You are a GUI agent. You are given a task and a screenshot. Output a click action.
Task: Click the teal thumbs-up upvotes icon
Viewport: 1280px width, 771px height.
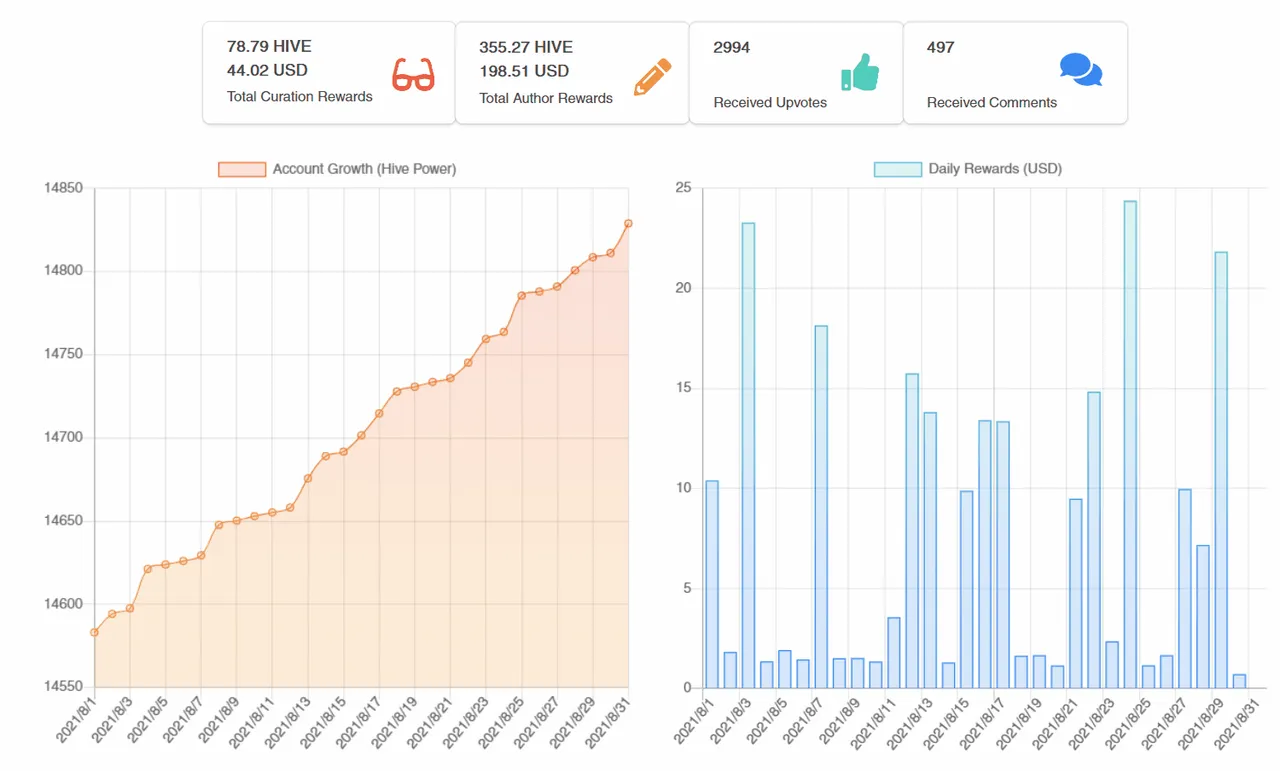[x=860, y=72]
